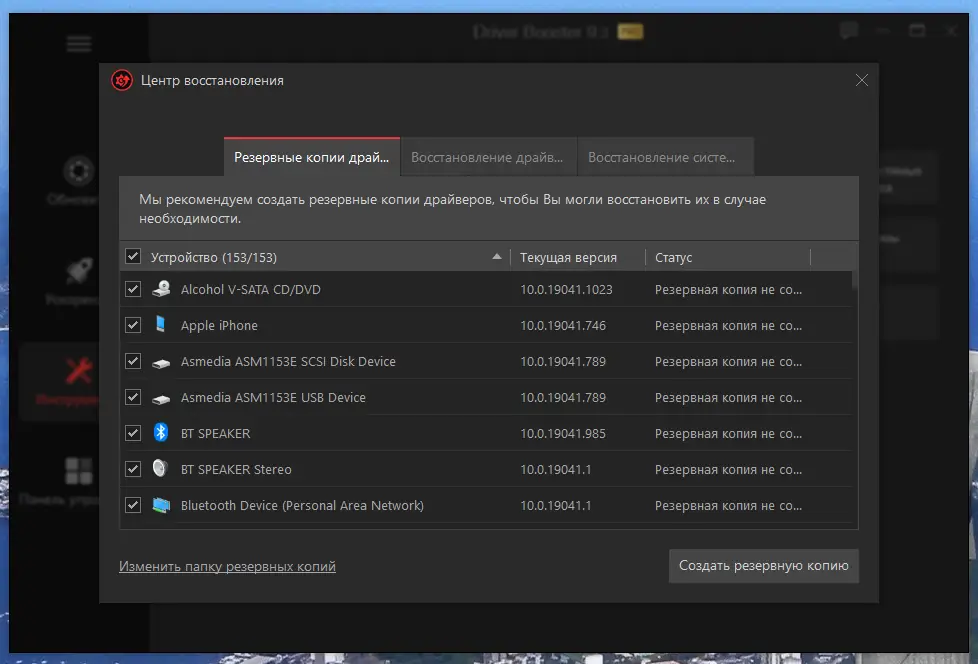Open the Boost rocket icon in sidebar

pyautogui.click(x=79, y=271)
